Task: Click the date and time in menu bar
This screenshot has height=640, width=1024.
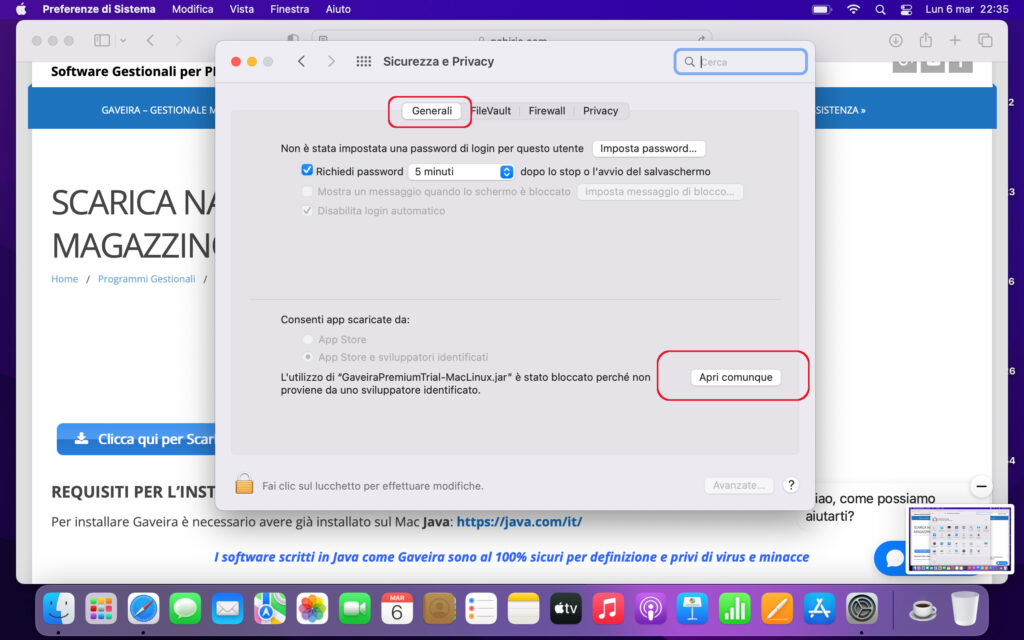Action: pyautogui.click(x=967, y=9)
